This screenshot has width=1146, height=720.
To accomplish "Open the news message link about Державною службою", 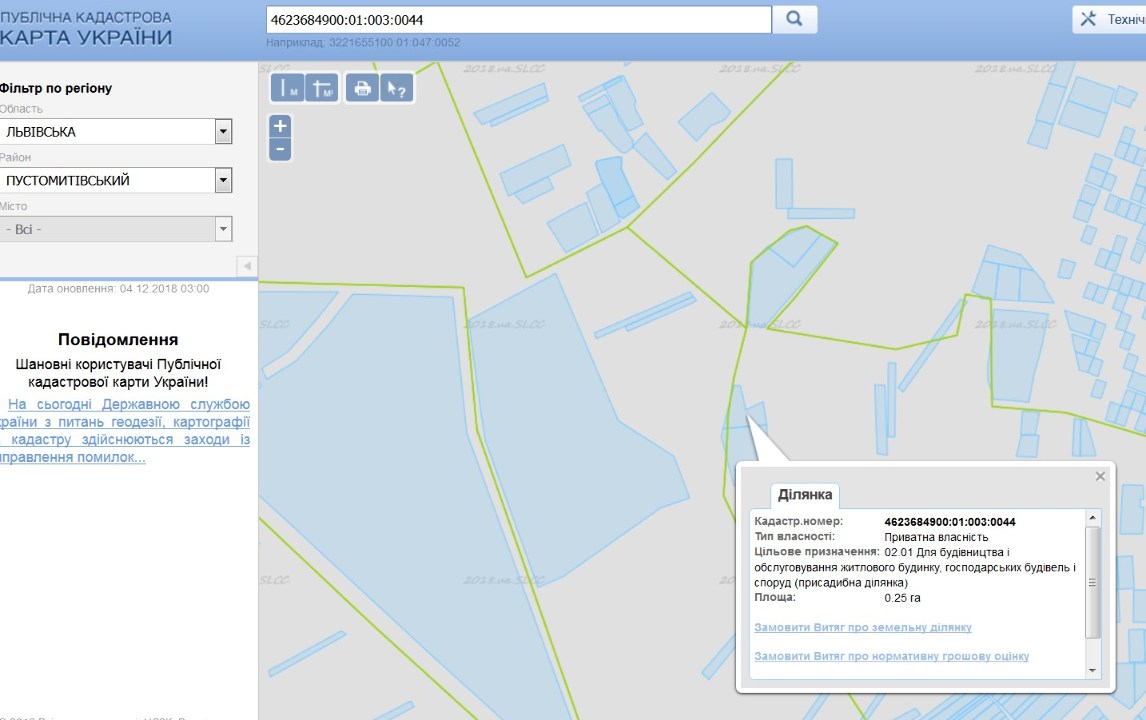I will [125, 431].
